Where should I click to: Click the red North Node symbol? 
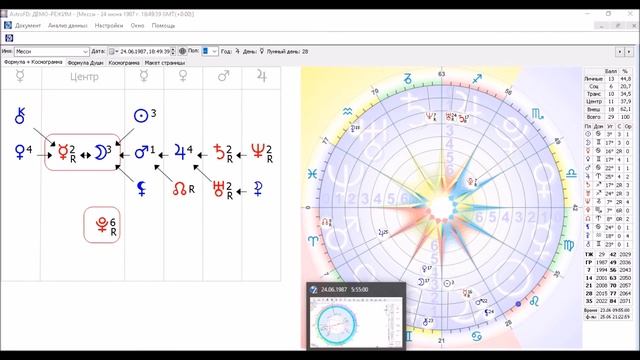(180, 189)
